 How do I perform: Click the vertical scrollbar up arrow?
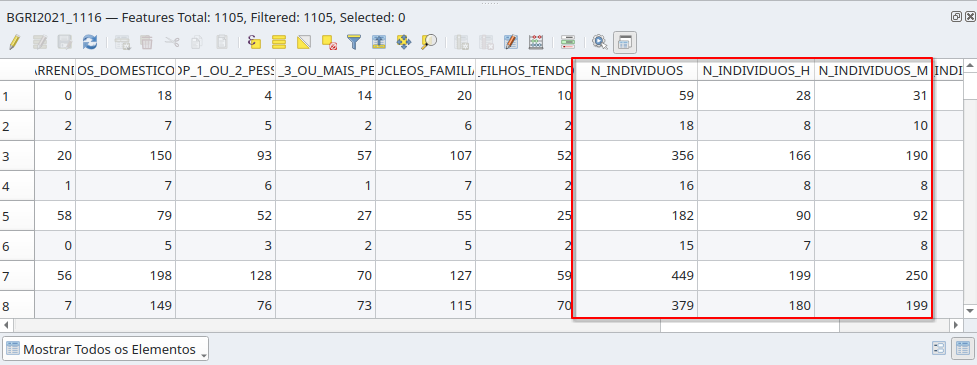(x=970, y=66)
